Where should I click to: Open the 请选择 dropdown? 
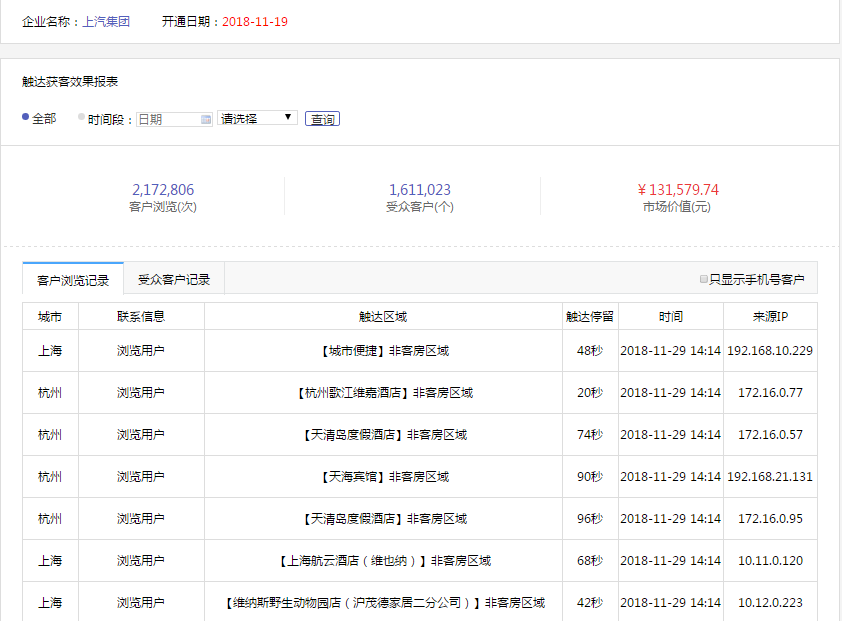tap(257, 118)
